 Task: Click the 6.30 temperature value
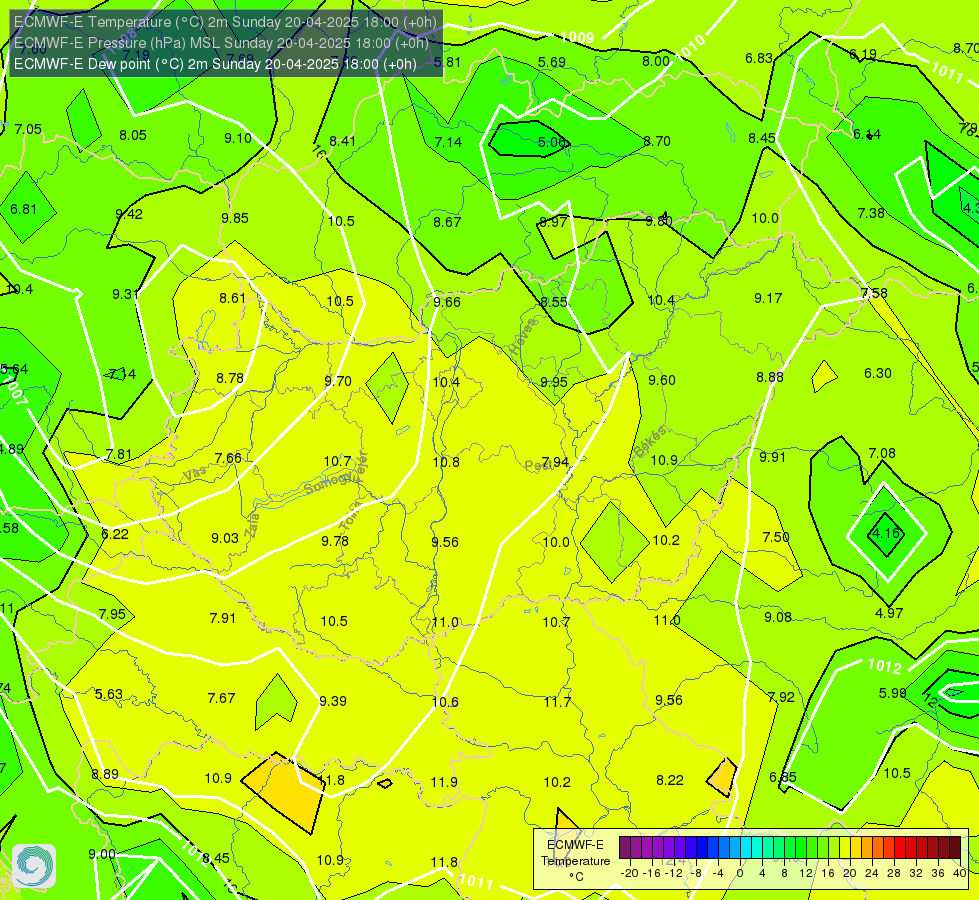coord(877,373)
